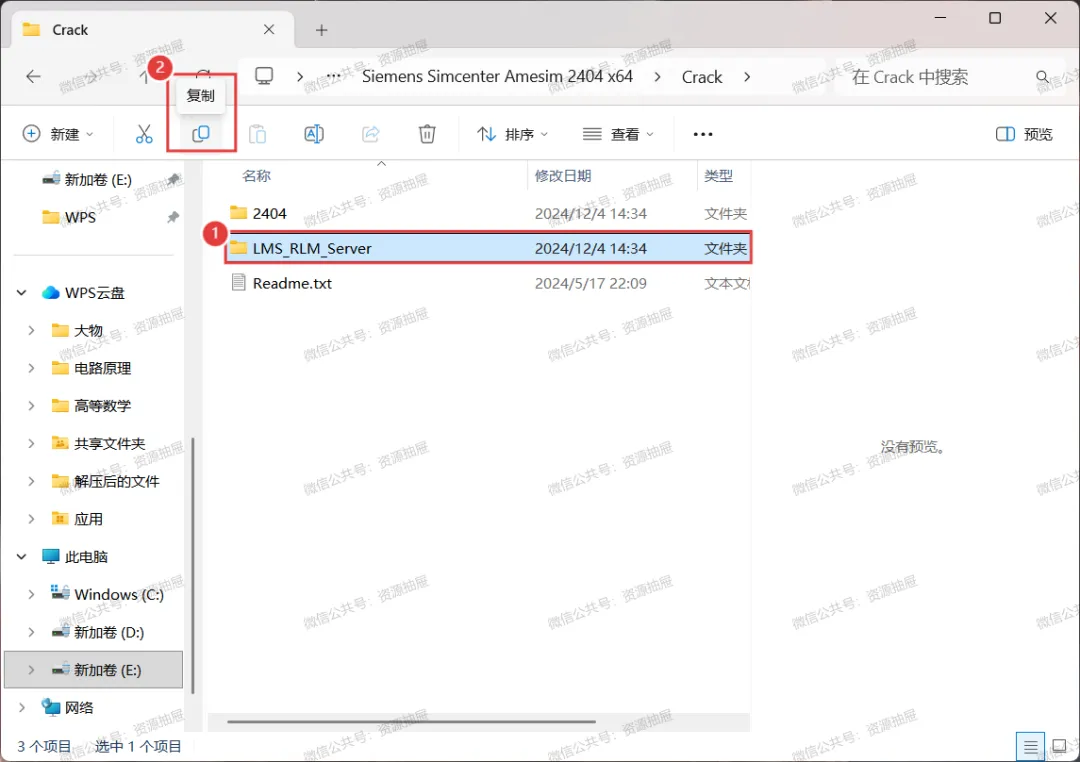
Task: Click Crack in the breadcrumb path
Action: coord(702,76)
